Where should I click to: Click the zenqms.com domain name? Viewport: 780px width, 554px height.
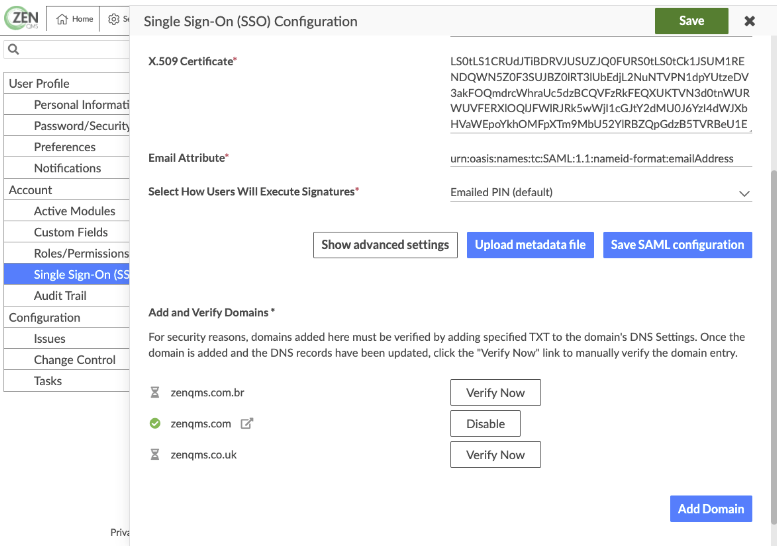[200, 423]
